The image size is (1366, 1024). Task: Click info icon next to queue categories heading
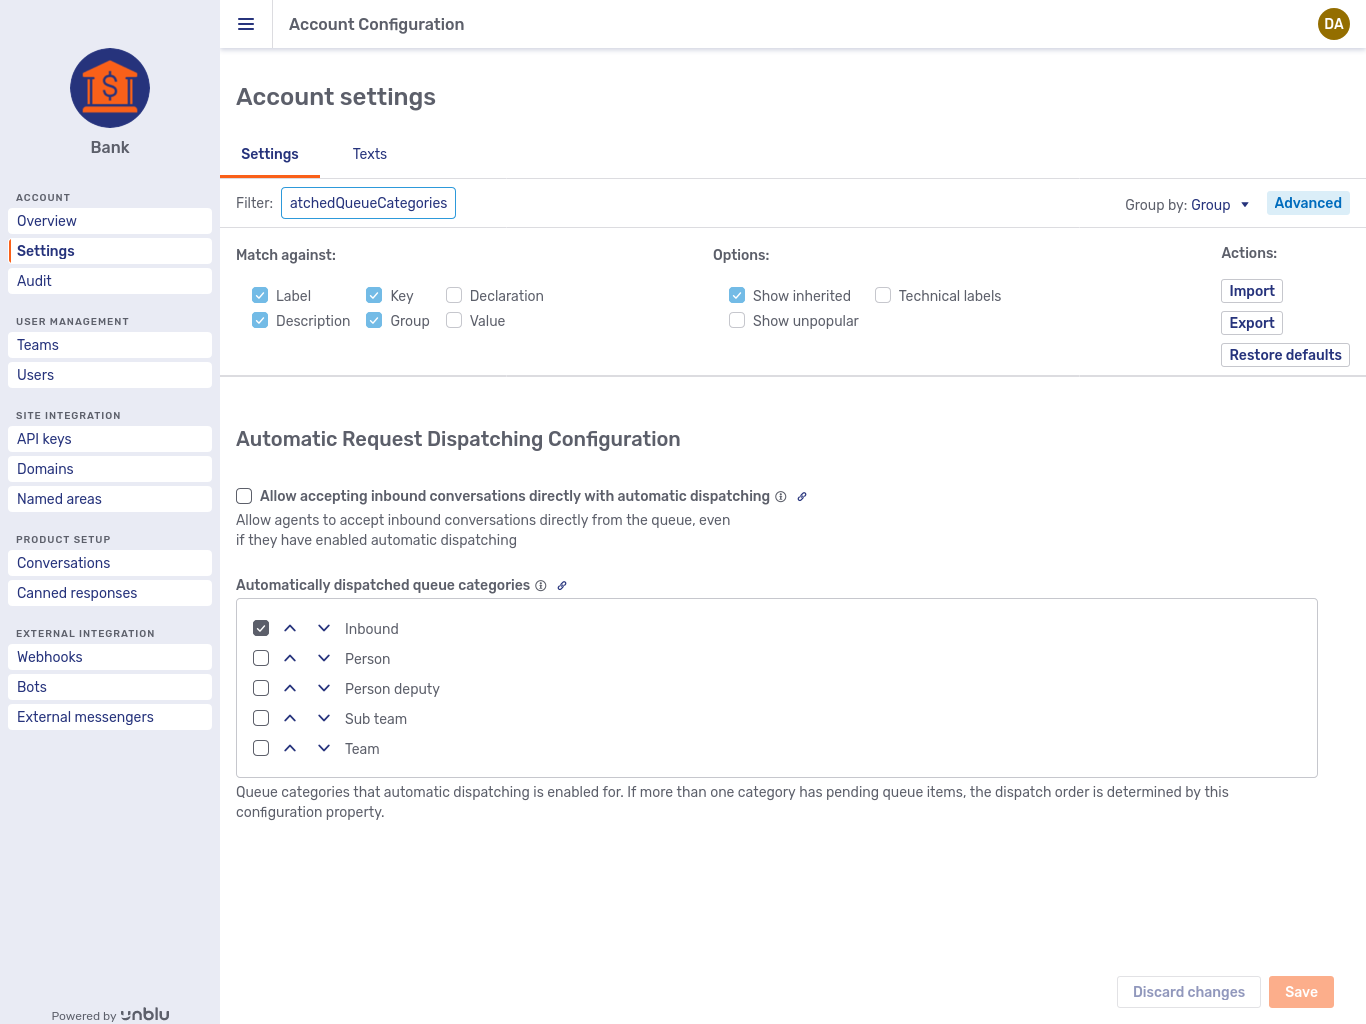[x=540, y=585]
